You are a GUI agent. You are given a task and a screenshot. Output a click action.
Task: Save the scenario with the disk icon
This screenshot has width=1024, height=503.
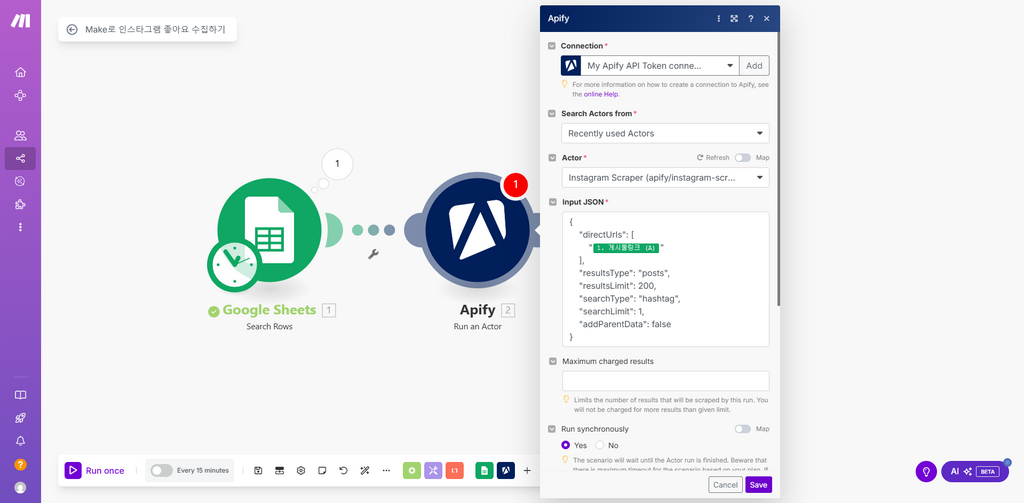tap(258, 470)
